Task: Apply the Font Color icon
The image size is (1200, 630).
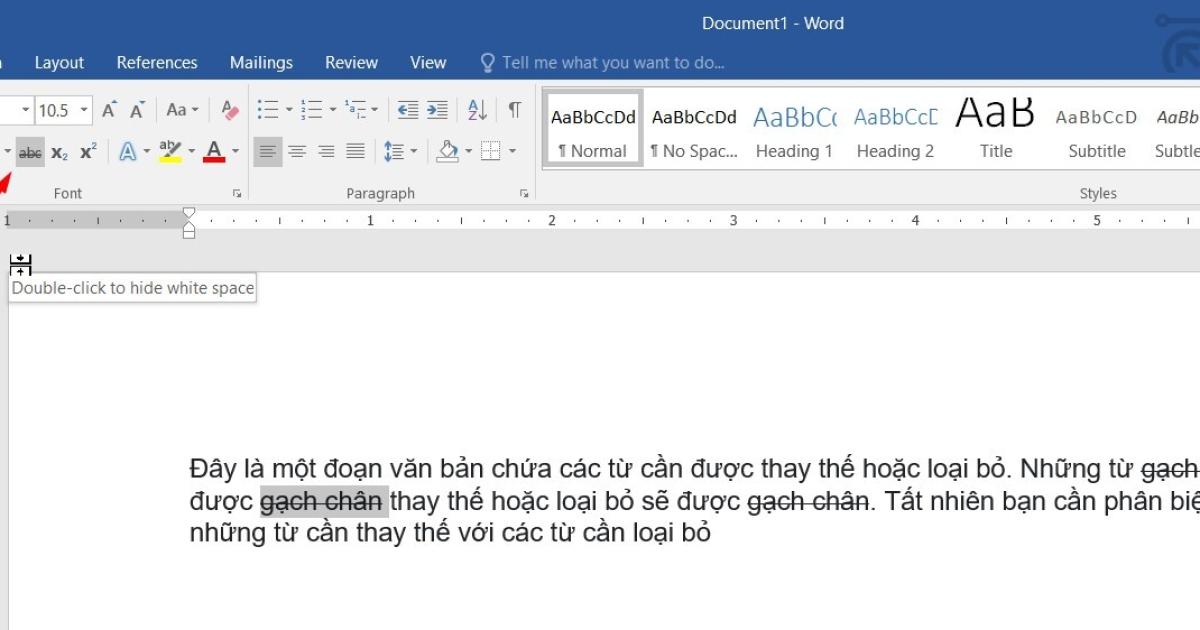Action: [214, 153]
